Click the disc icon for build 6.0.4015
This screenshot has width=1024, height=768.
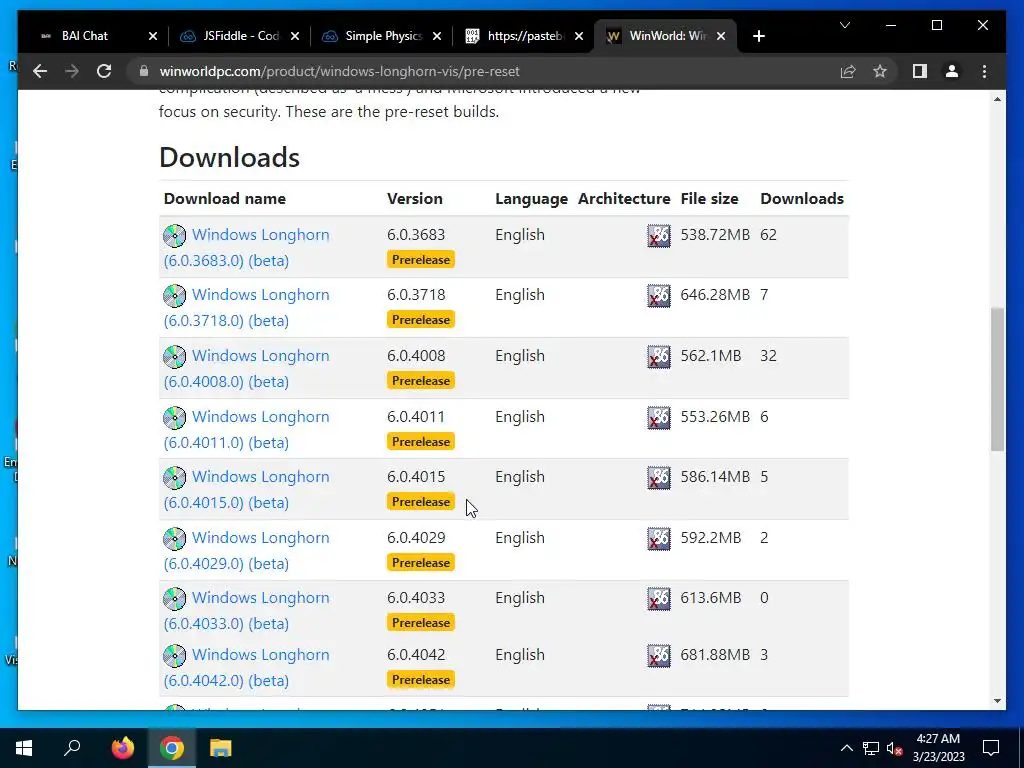[174, 478]
